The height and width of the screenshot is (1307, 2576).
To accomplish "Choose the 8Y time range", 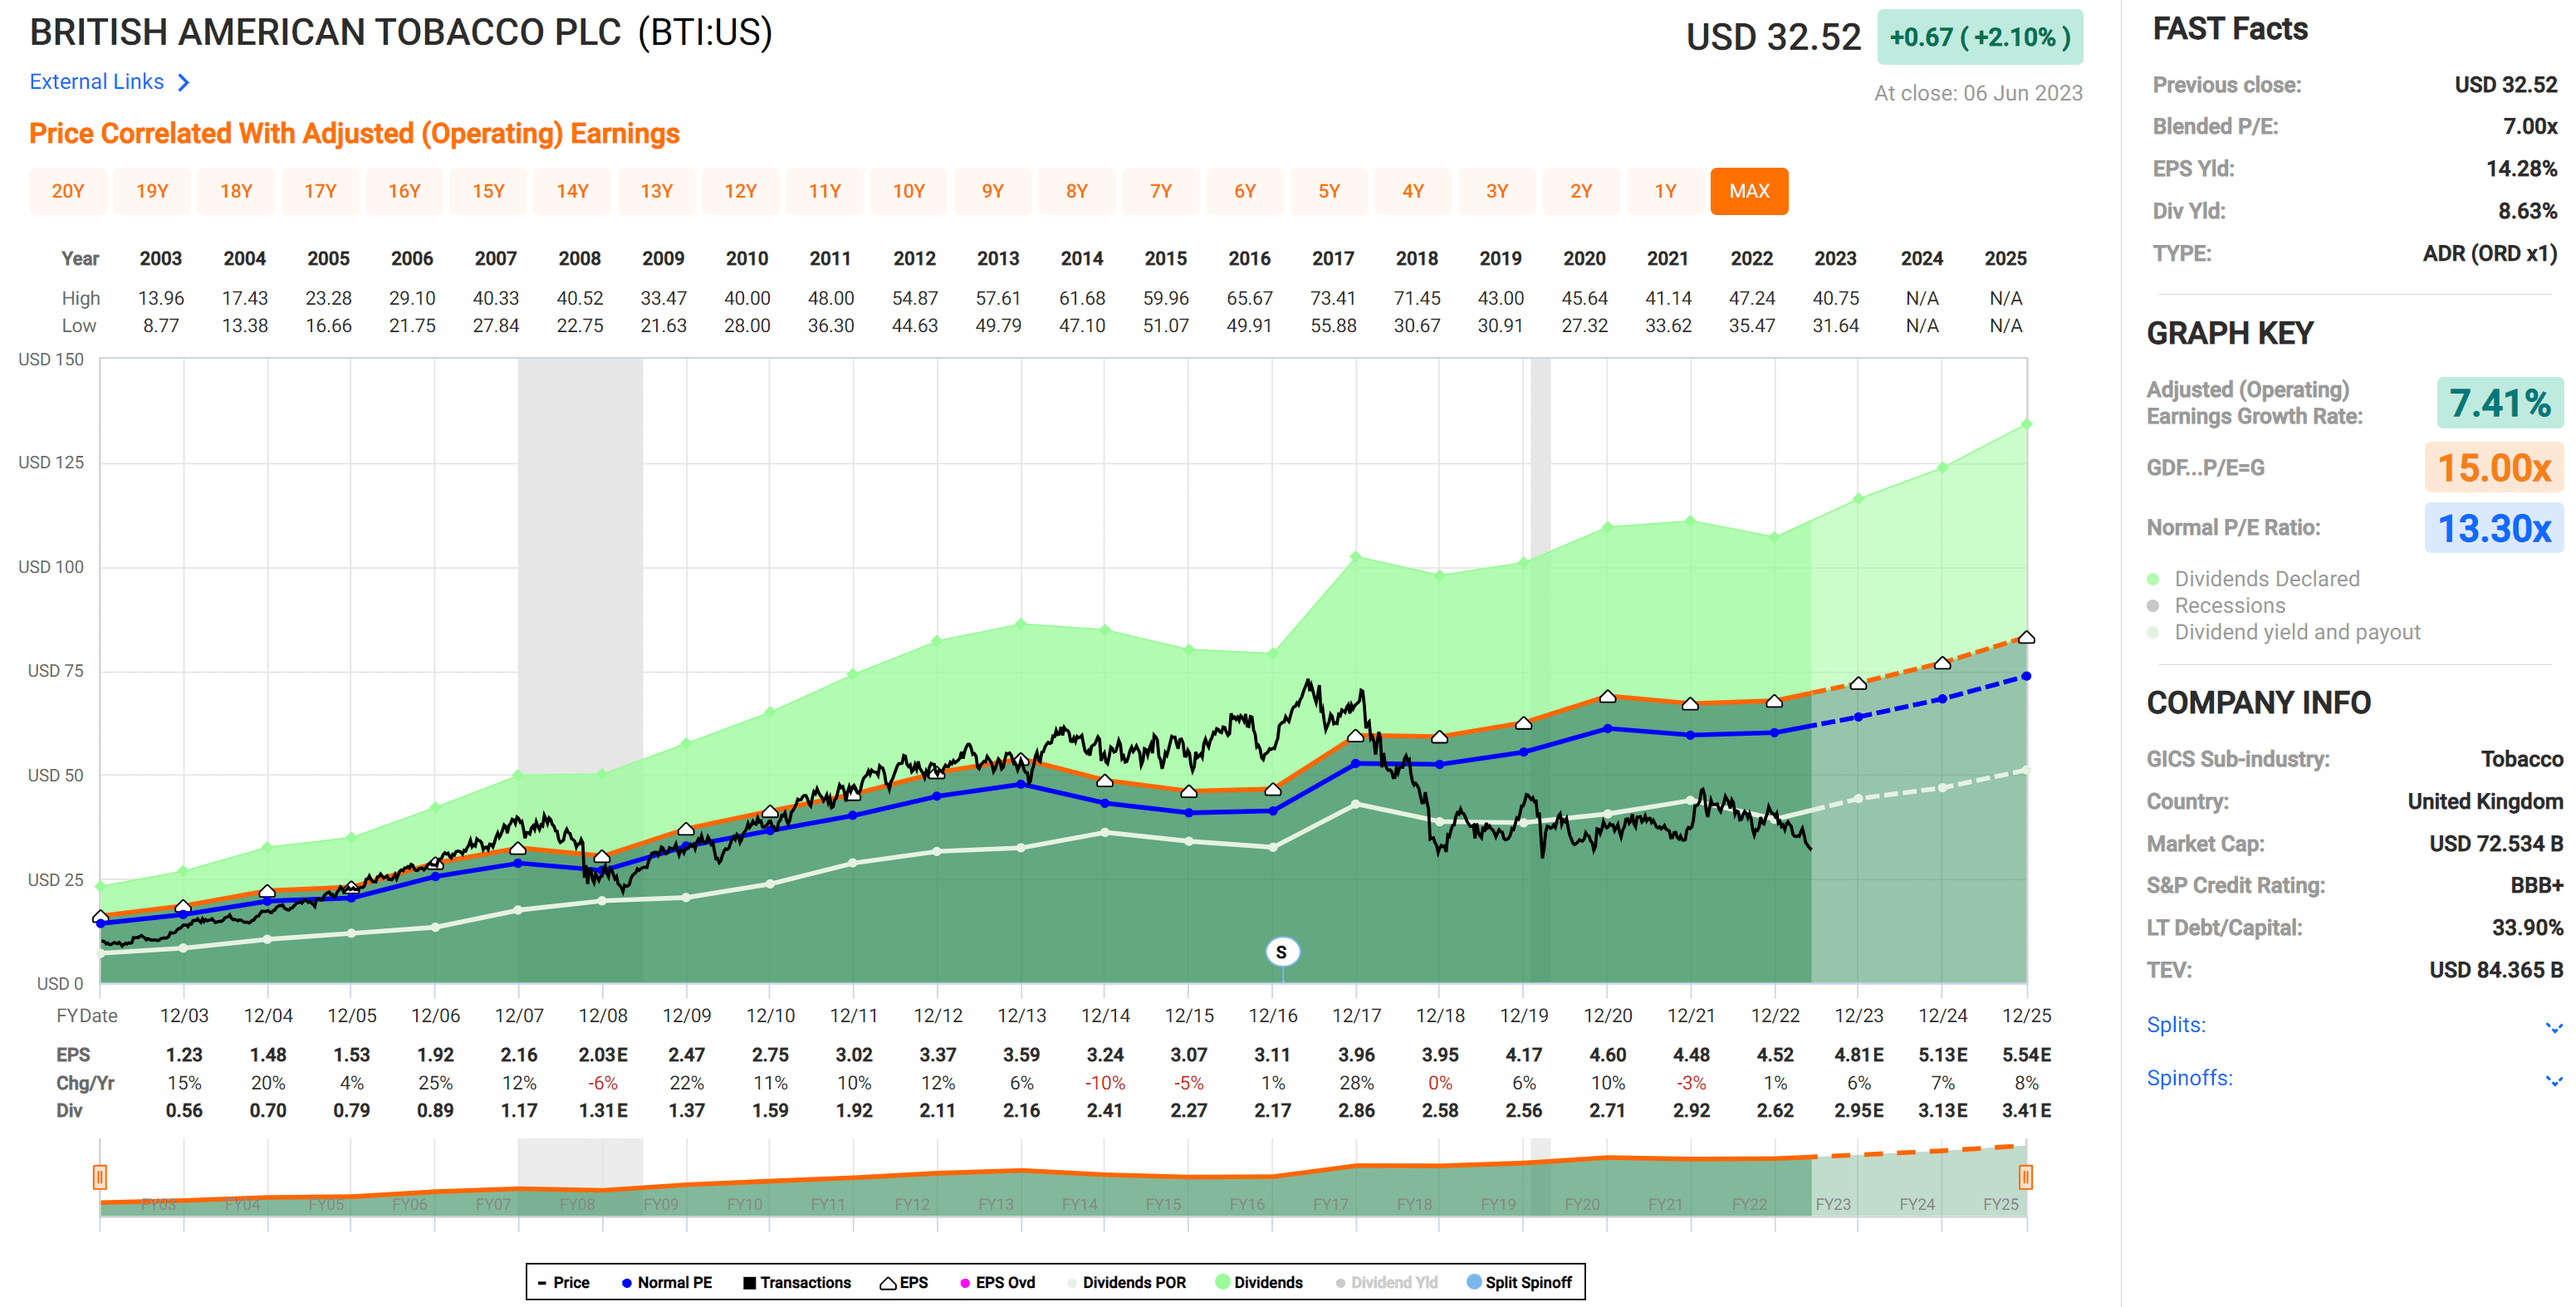I will pyautogui.click(x=1076, y=191).
